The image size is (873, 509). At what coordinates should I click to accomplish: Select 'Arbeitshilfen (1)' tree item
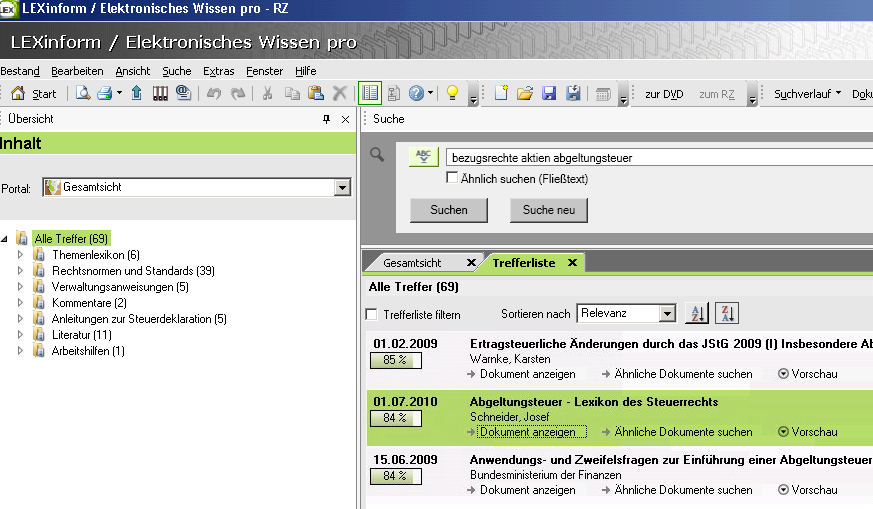coord(88,351)
